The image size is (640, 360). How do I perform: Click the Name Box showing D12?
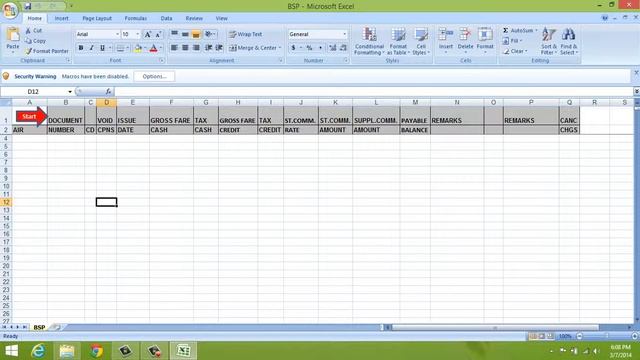click(x=33, y=91)
